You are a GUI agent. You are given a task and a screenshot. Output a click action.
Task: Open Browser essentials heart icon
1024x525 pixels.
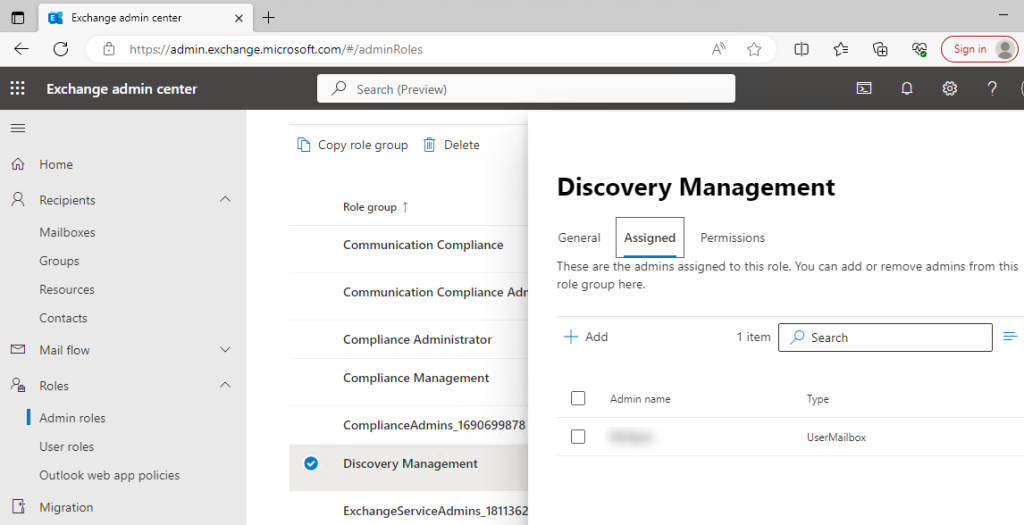coord(920,49)
